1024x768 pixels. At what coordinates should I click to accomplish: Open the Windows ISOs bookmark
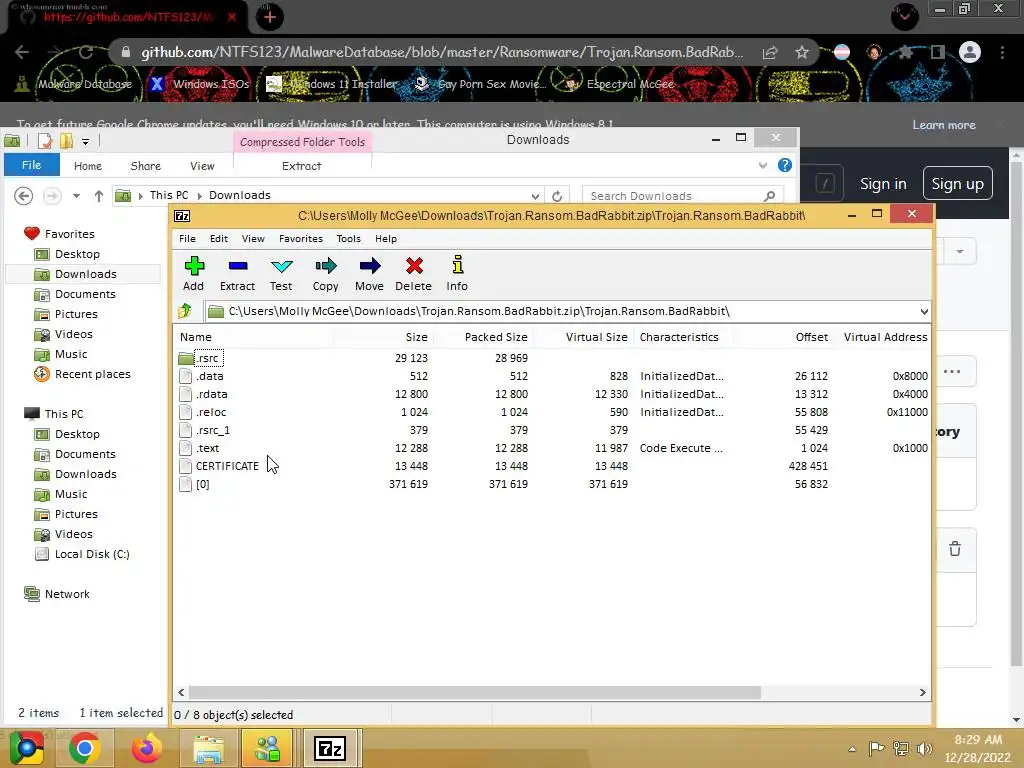200,84
